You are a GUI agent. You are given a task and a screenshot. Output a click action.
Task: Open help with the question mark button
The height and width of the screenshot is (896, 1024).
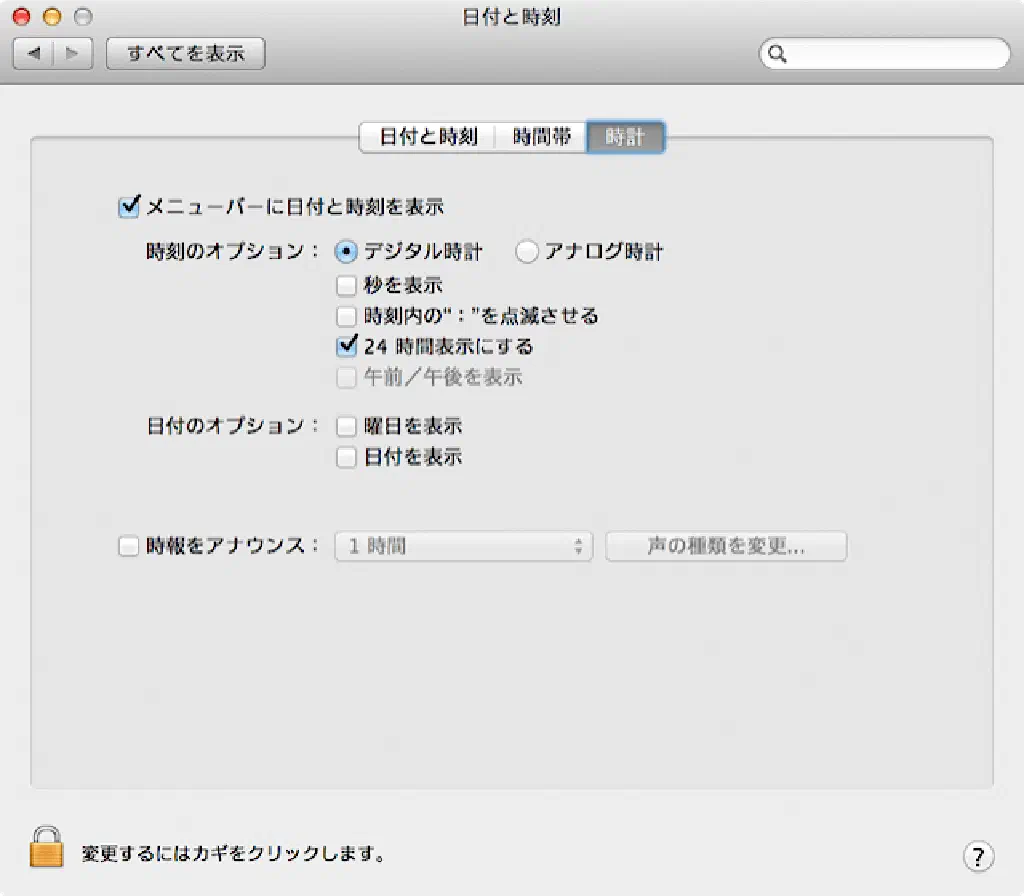tap(977, 855)
